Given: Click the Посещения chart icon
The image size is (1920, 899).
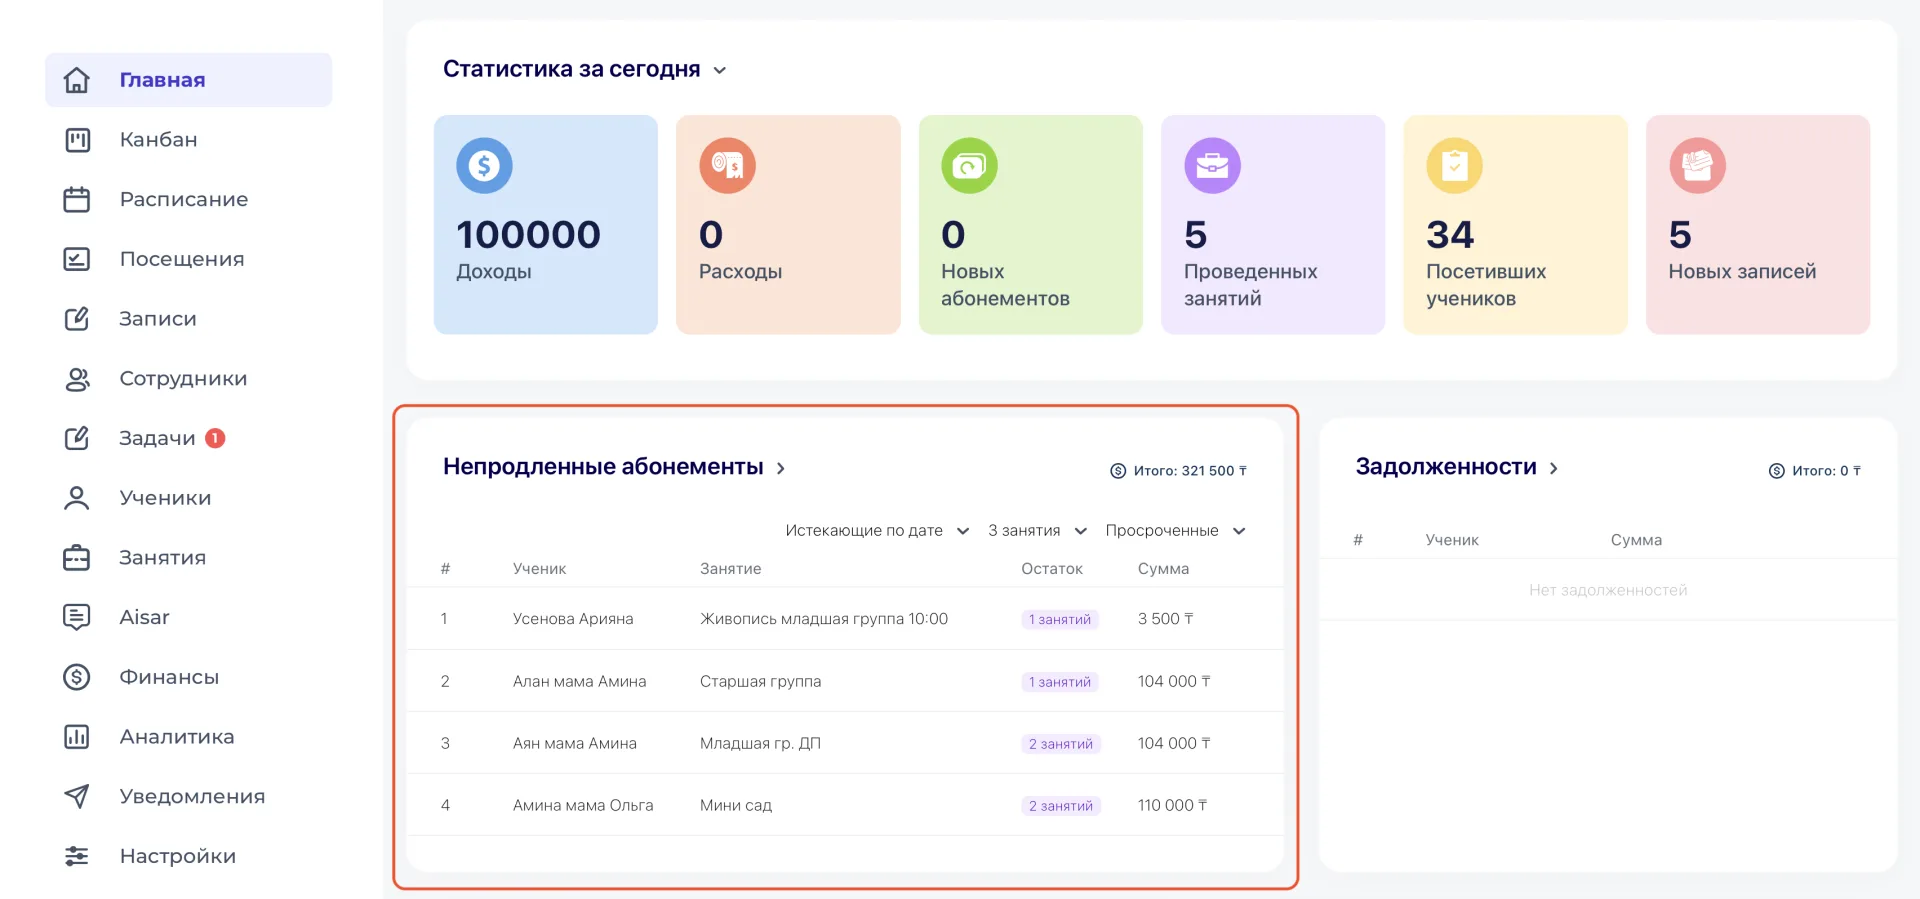Looking at the screenshot, I should [77, 259].
